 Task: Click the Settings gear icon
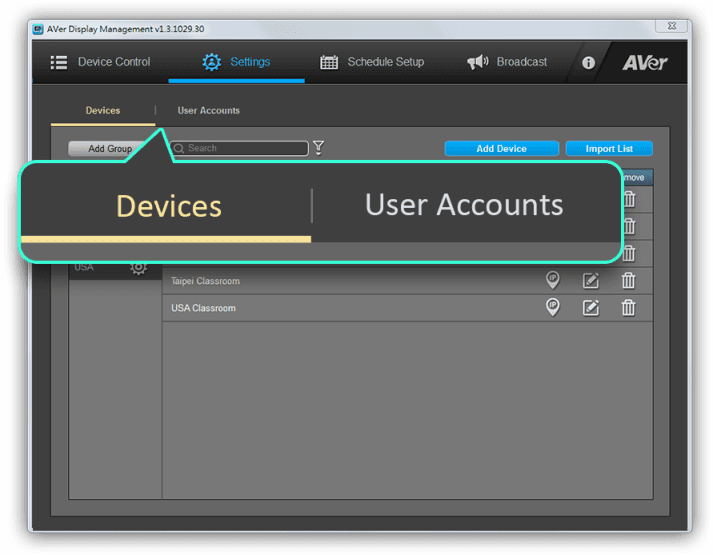212,62
